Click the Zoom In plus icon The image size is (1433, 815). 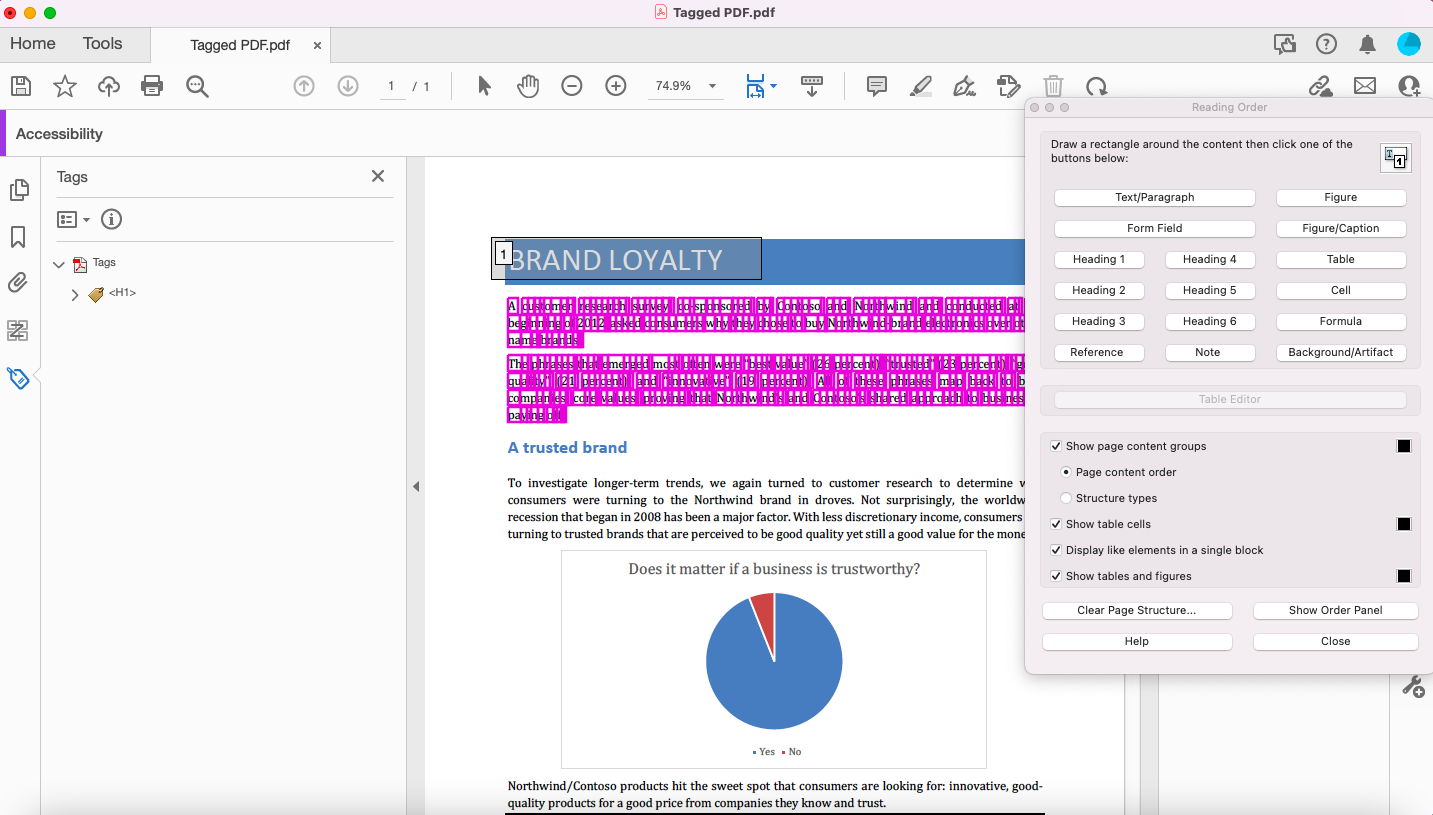tap(616, 86)
